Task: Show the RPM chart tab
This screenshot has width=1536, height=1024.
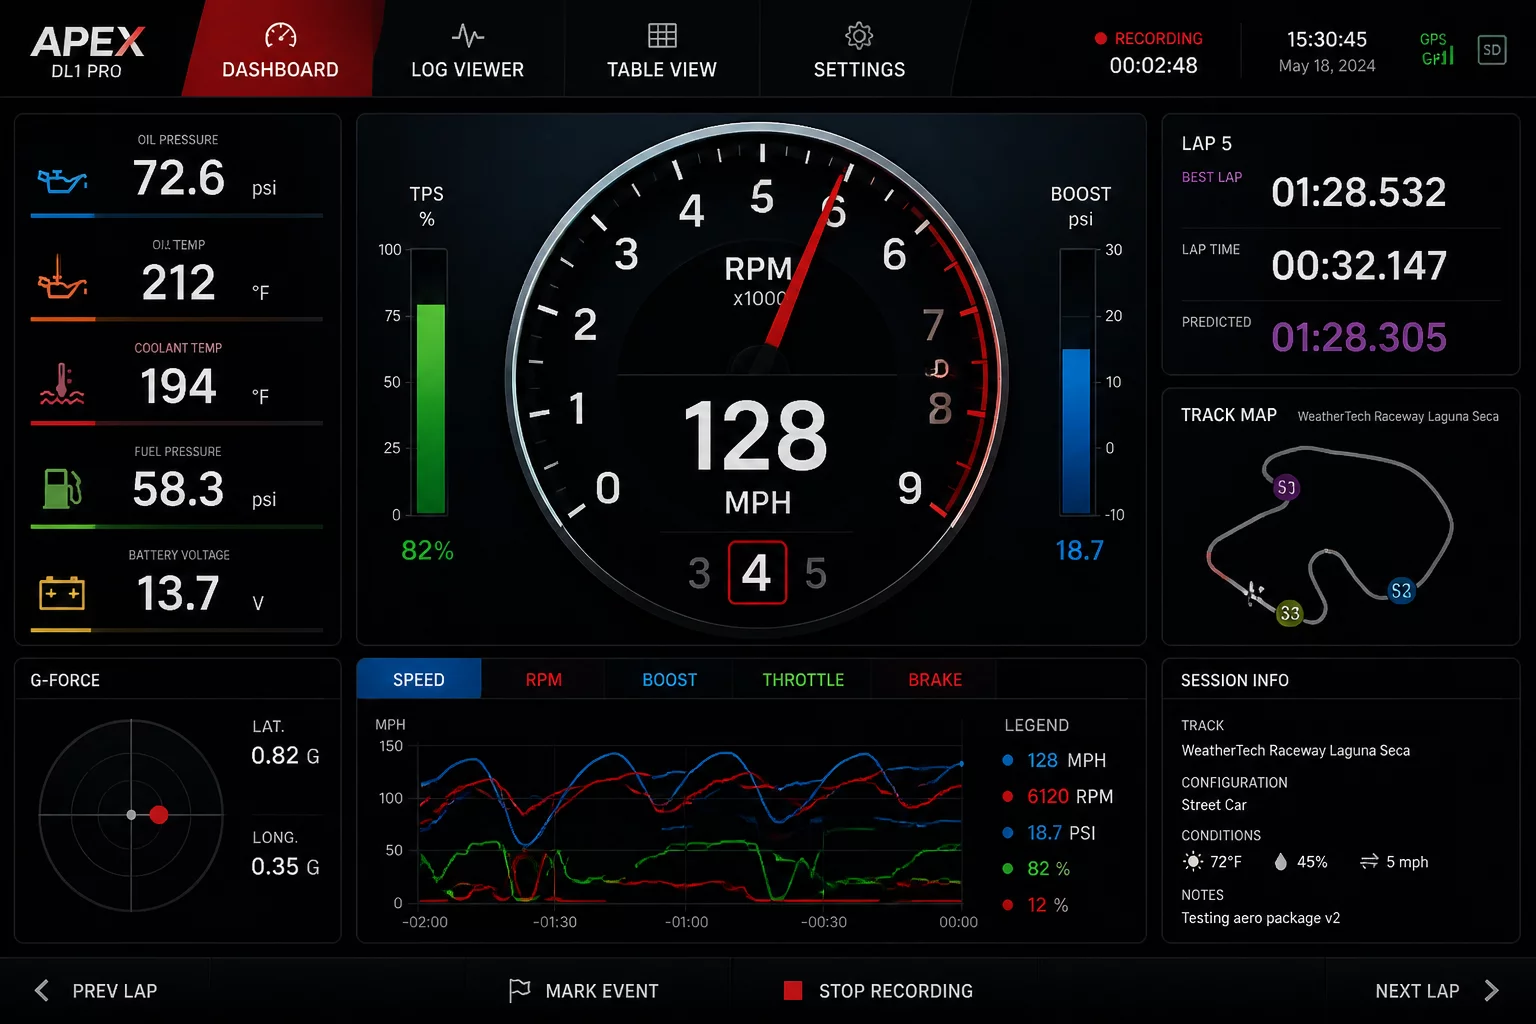Action: (x=543, y=679)
